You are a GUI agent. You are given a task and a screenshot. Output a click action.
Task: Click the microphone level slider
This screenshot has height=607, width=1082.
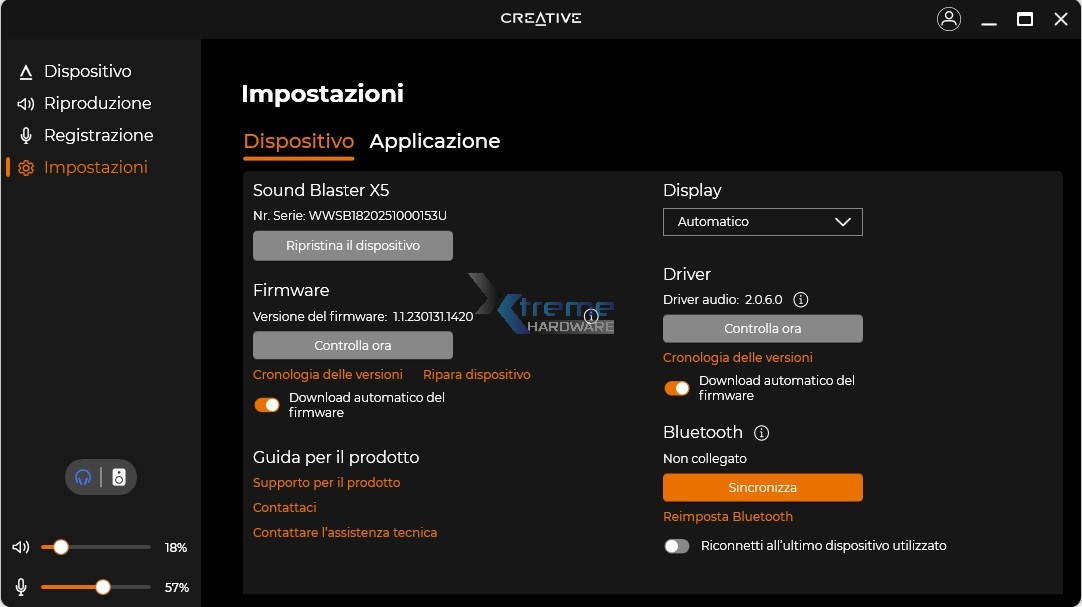[x=102, y=587]
